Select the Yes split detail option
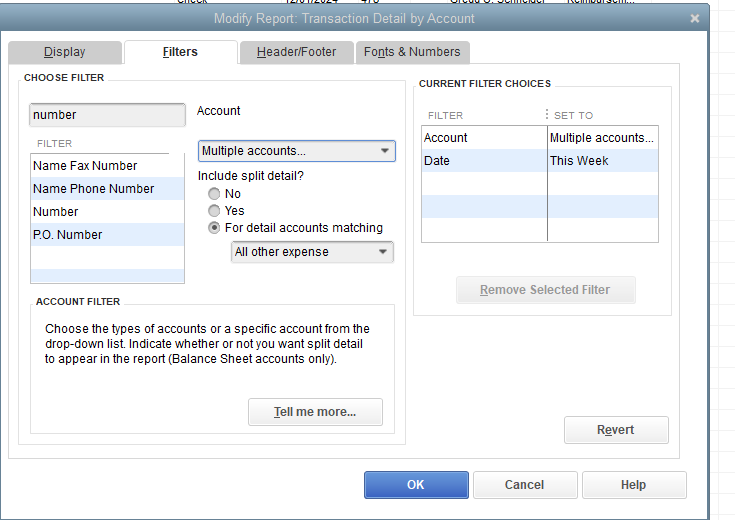 (x=214, y=211)
